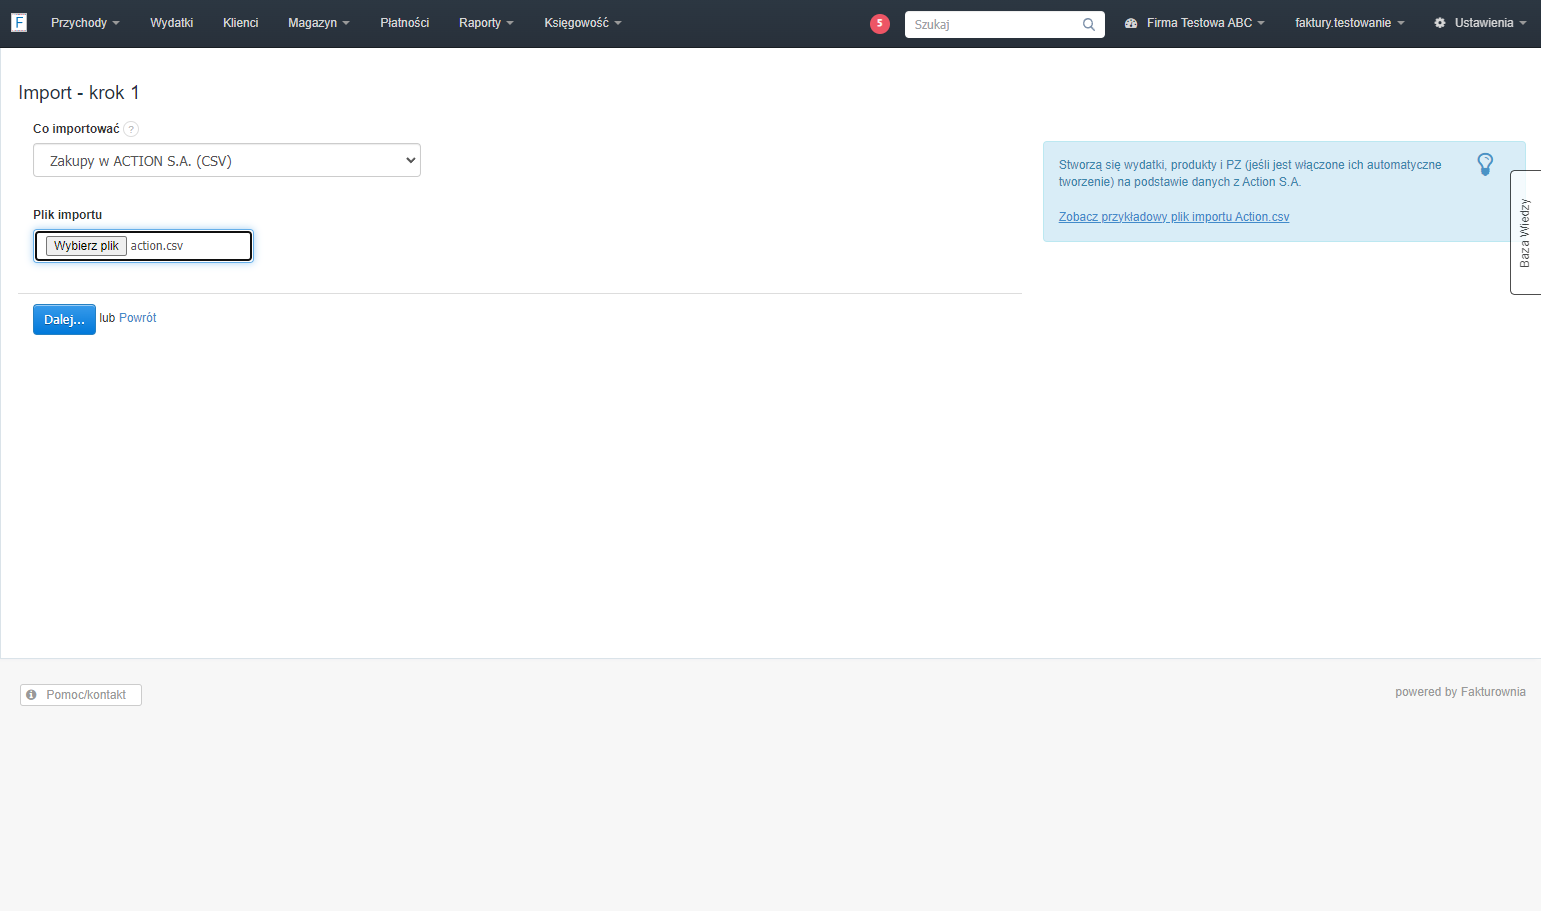Image resolution: width=1541 pixels, height=911 pixels.
Task: Click the search magnifier icon
Action: point(1089,24)
